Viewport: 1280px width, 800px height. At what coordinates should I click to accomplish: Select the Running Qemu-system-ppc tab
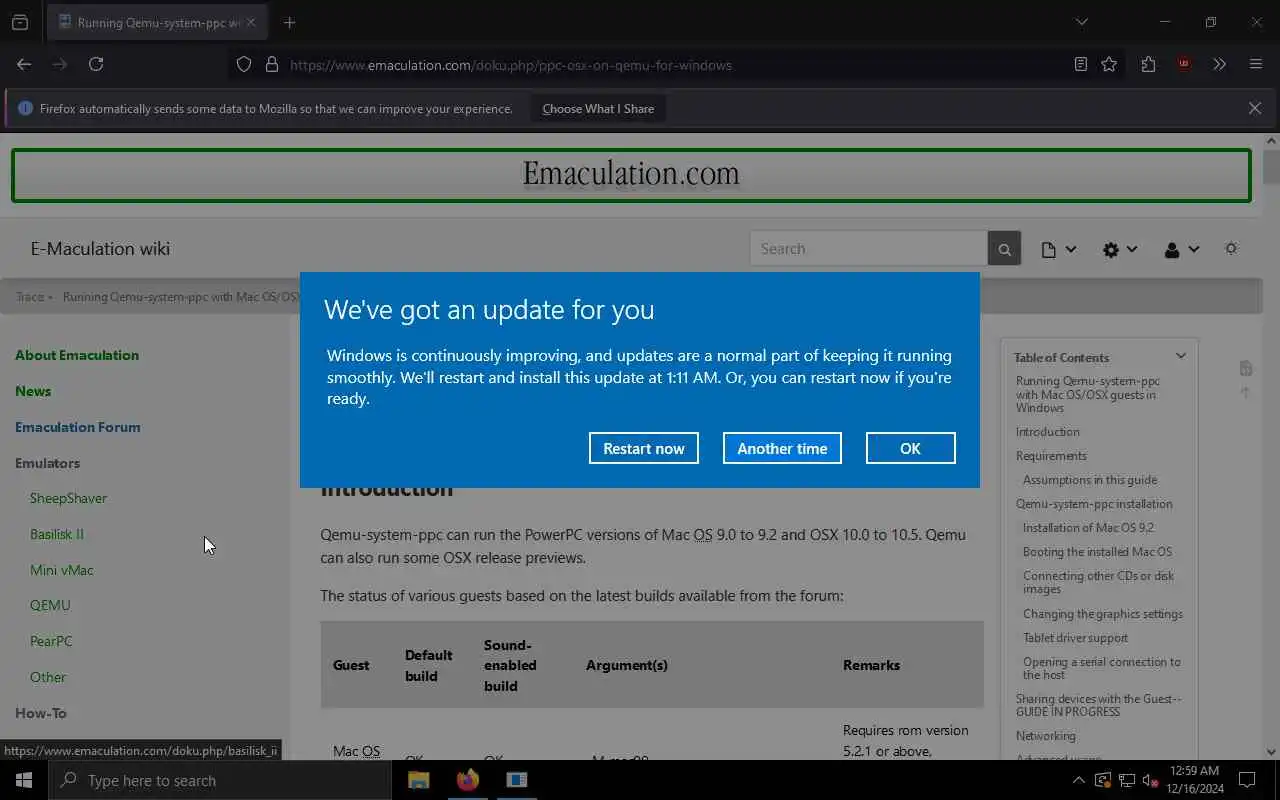point(157,22)
